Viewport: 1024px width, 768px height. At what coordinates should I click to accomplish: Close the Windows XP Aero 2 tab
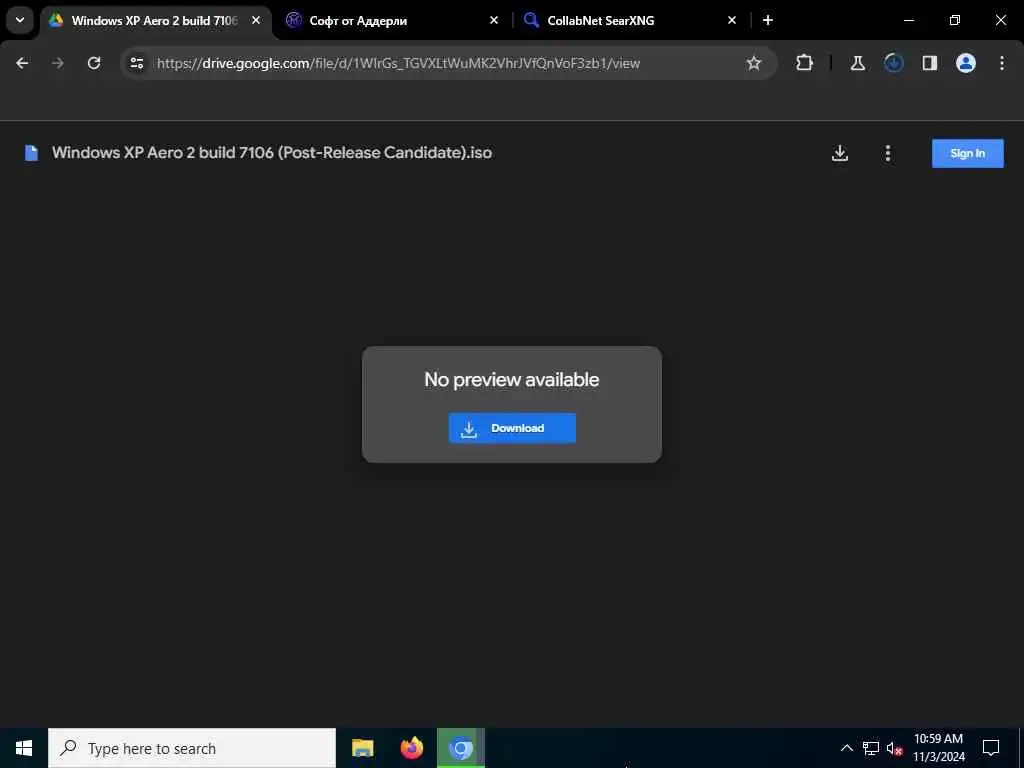coord(256,20)
